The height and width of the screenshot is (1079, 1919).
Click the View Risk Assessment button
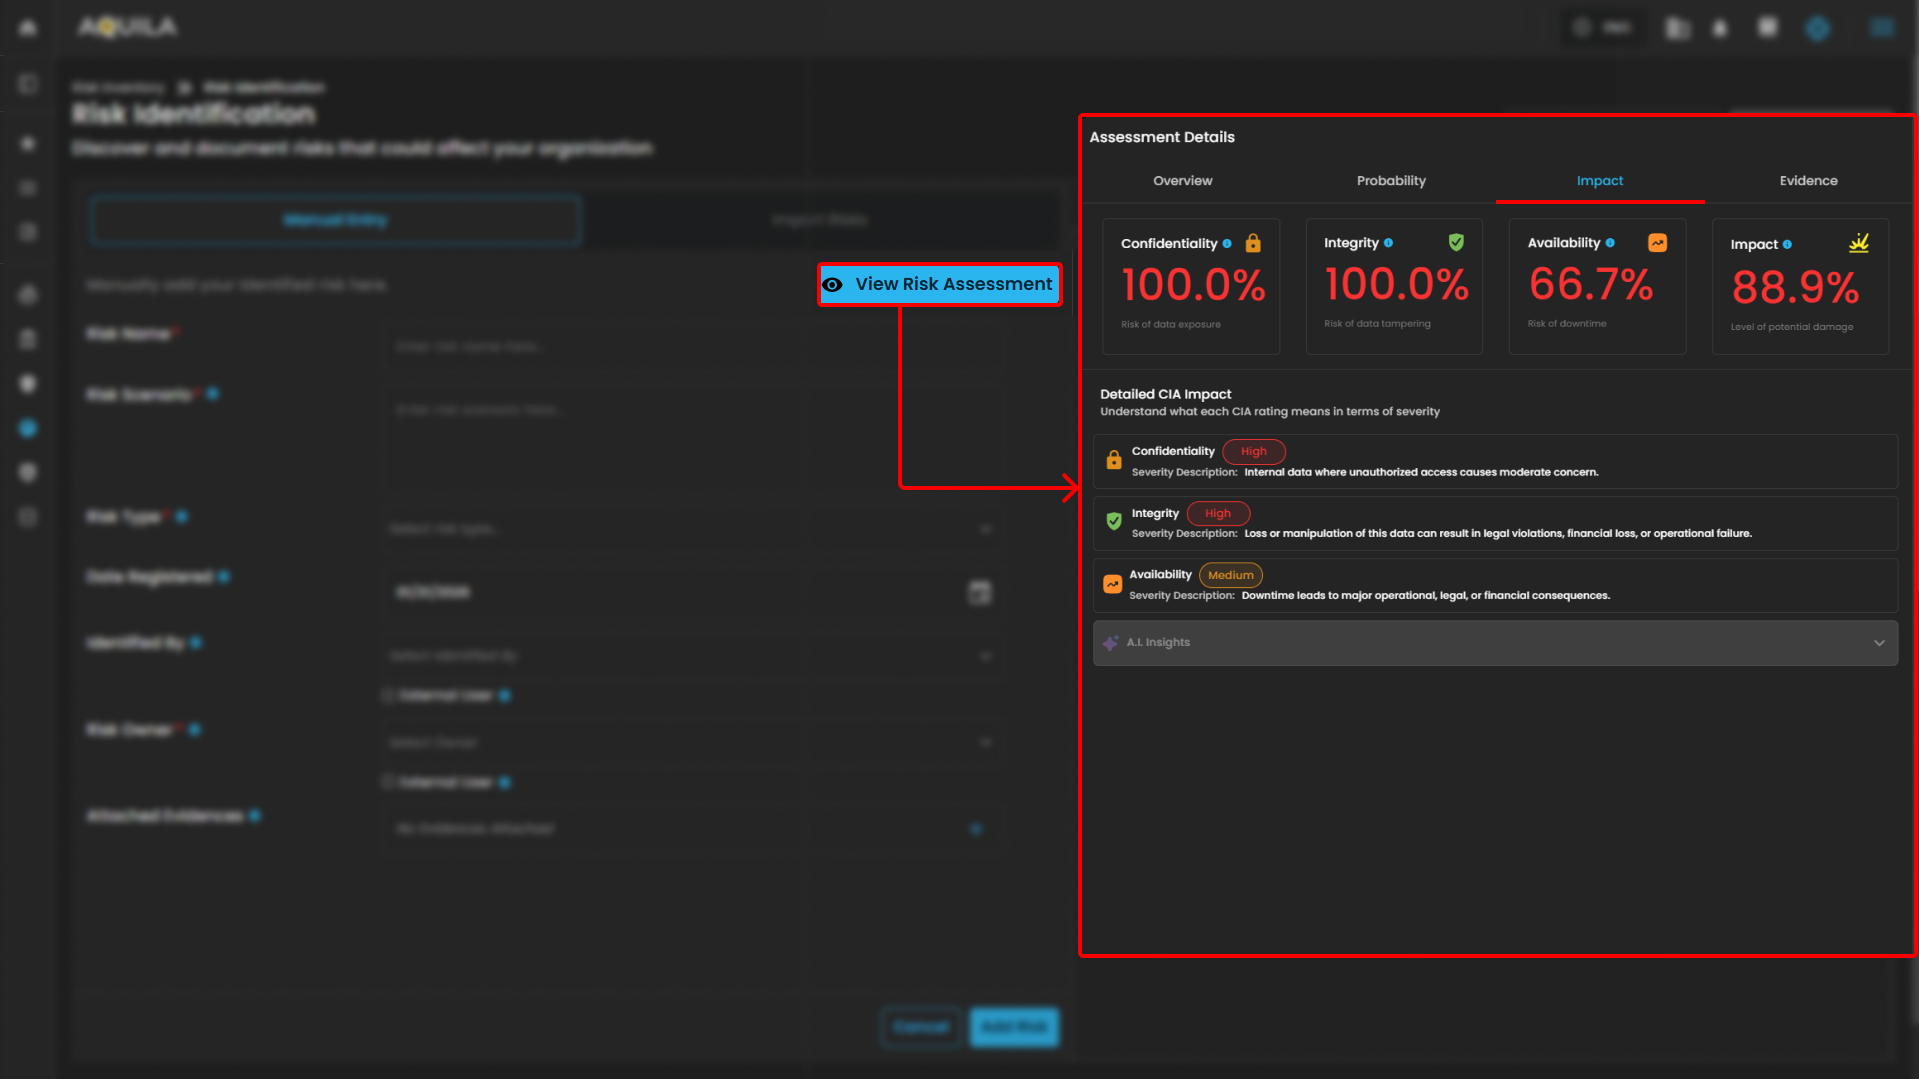[939, 285]
